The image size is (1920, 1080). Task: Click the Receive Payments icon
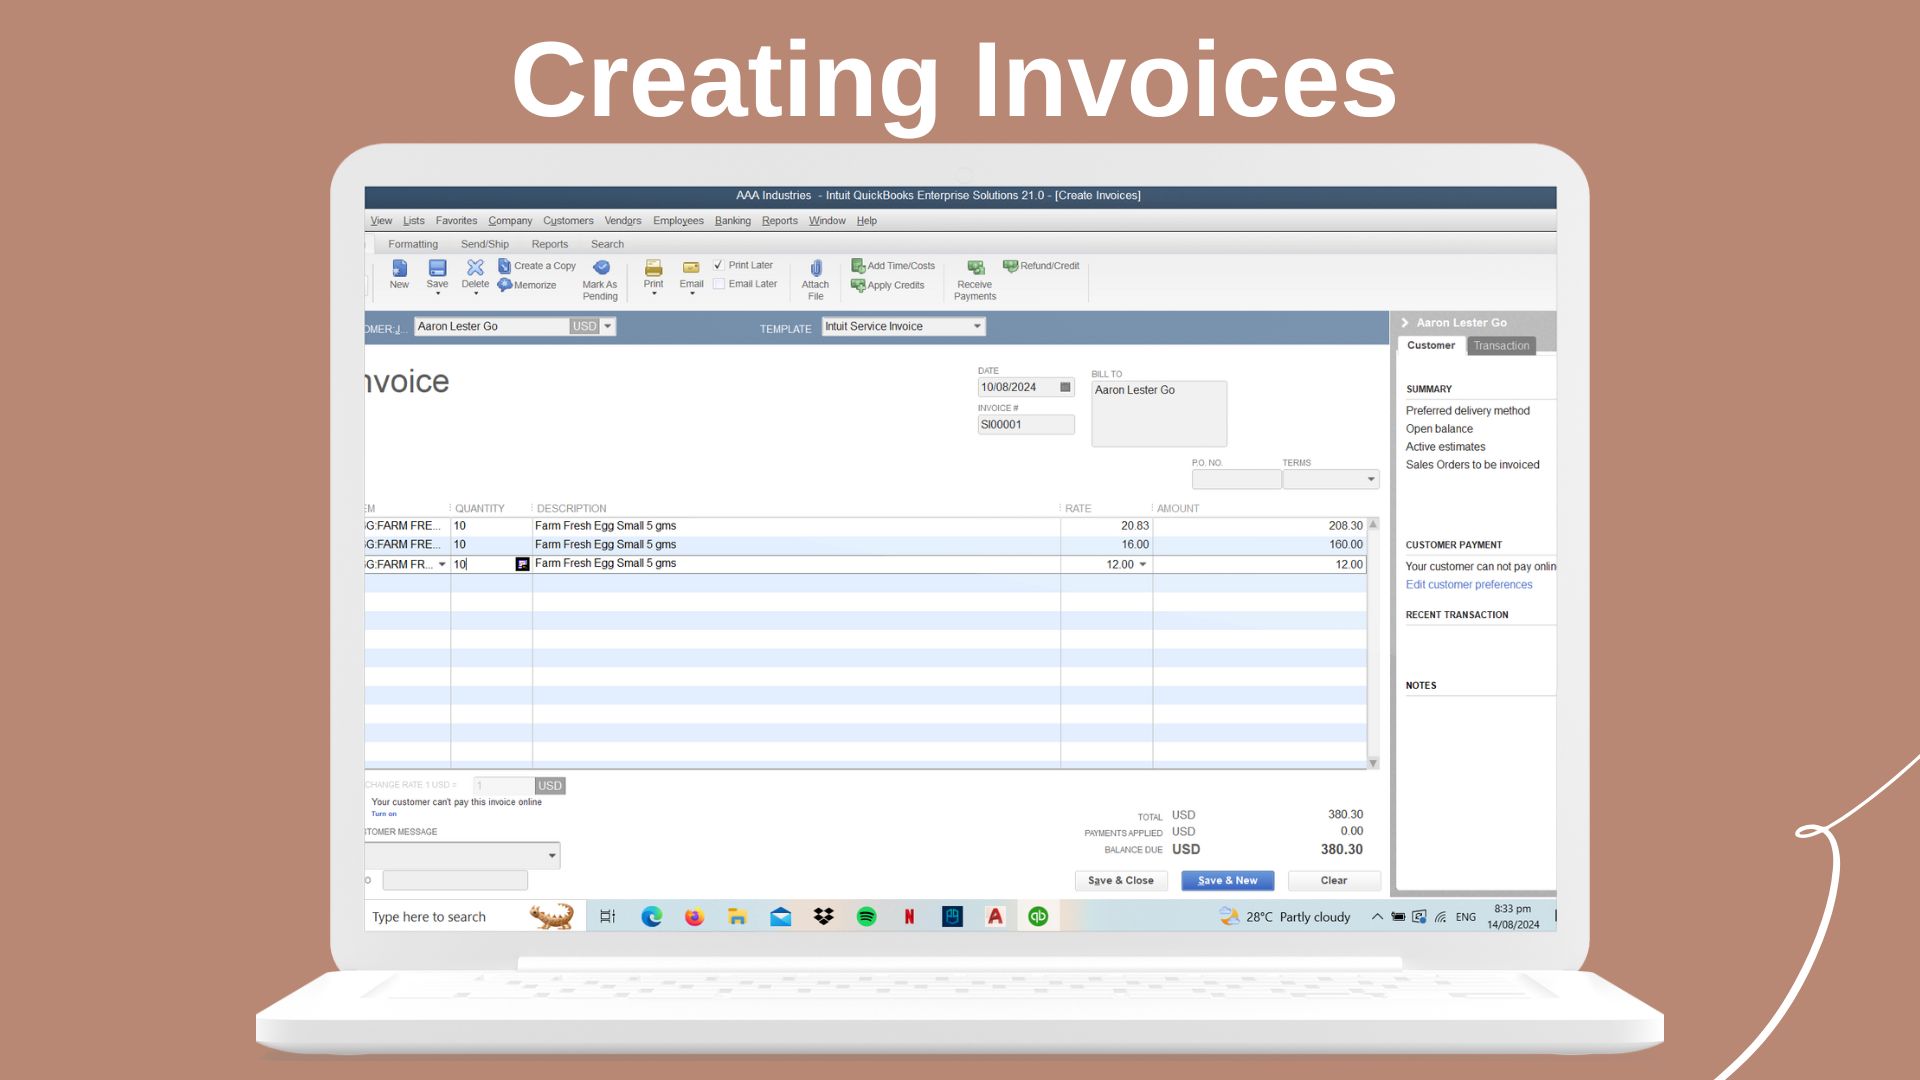(x=975, y=268)
